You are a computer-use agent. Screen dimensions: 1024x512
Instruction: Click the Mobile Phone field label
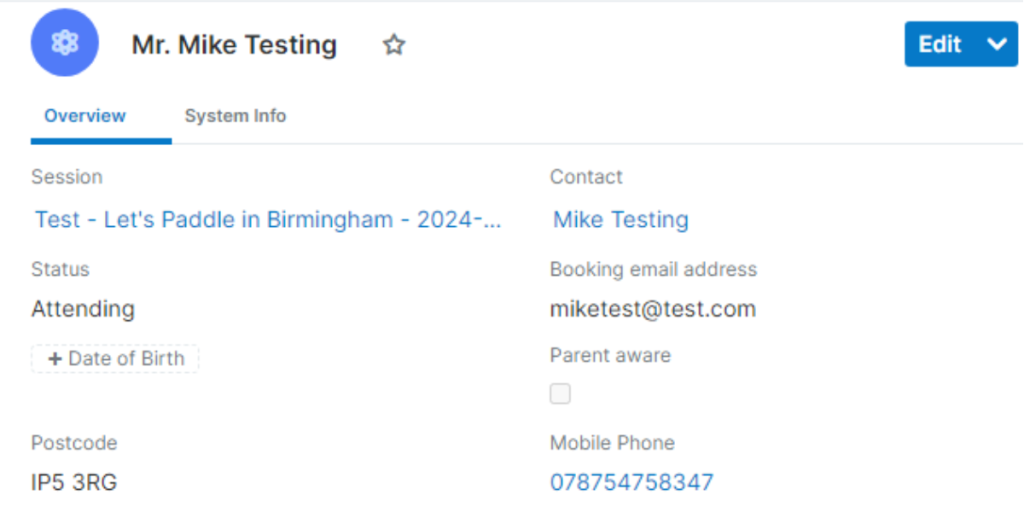point(612,443)
